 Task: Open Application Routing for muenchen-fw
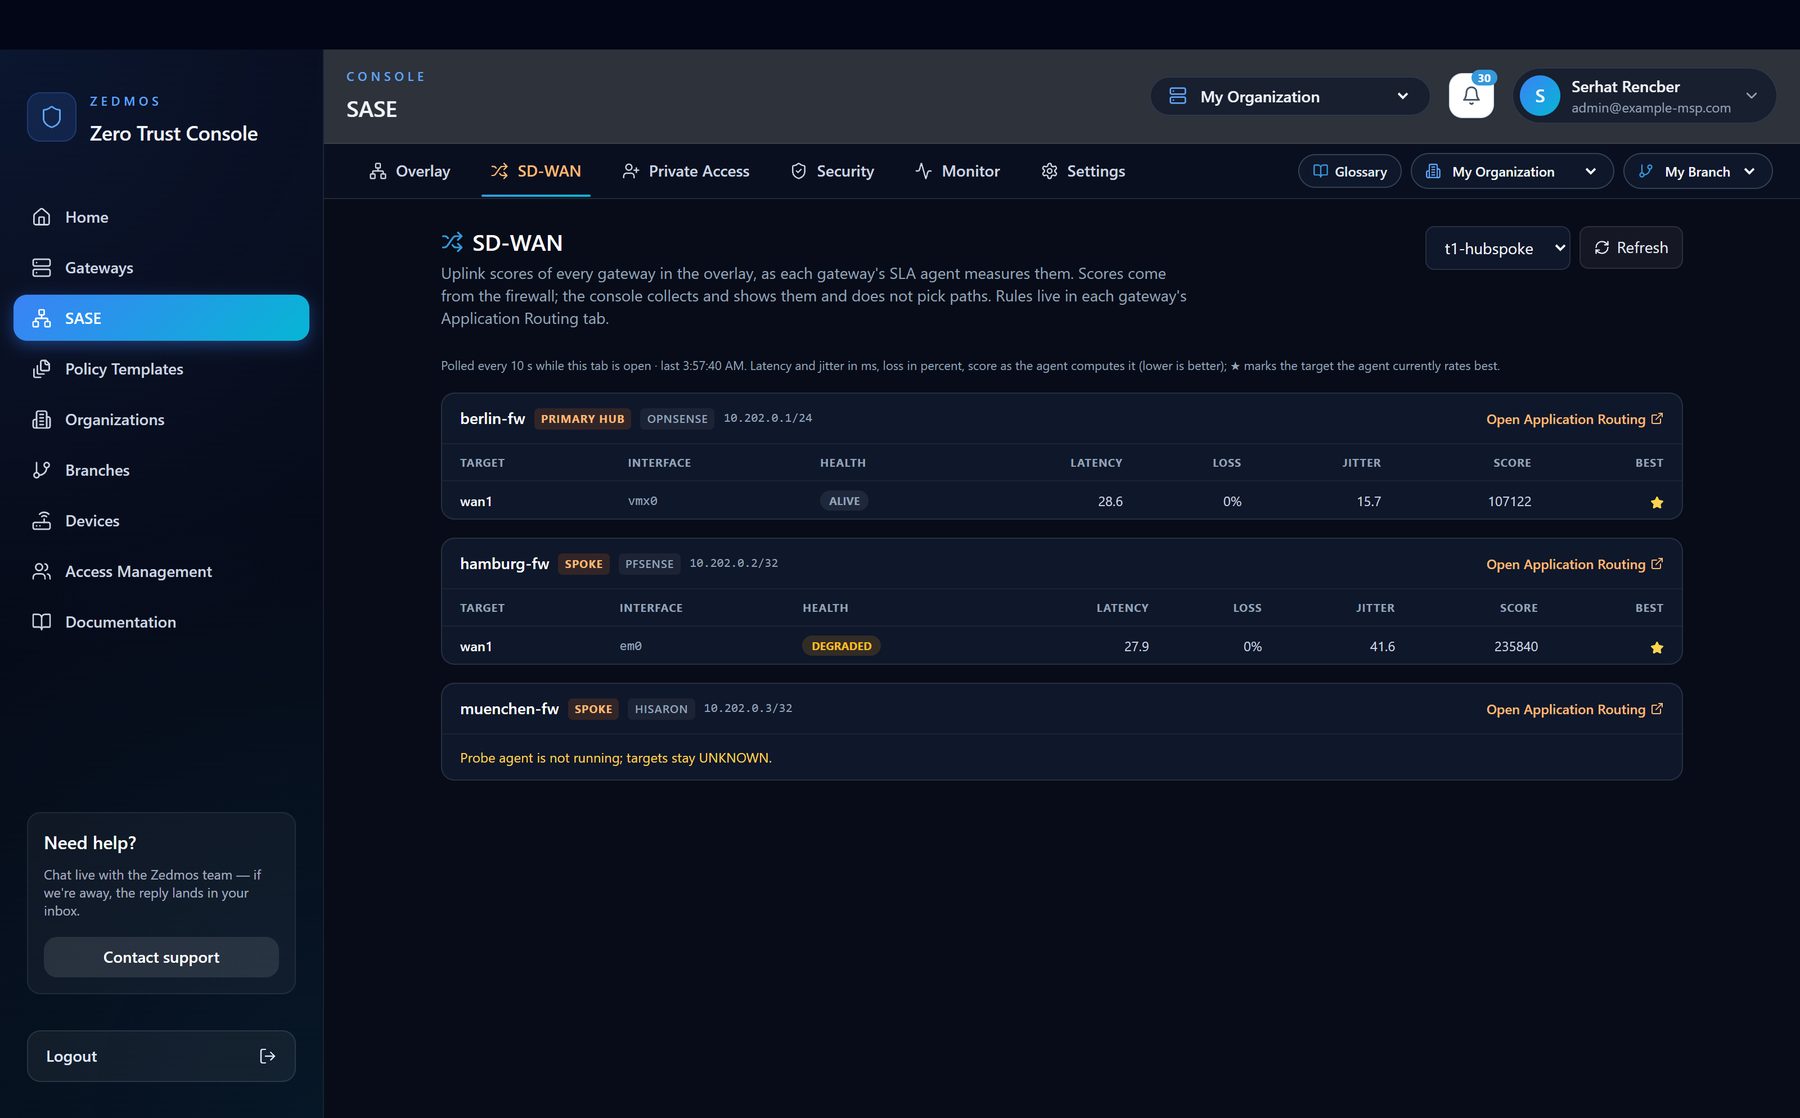coord(1575,709)
